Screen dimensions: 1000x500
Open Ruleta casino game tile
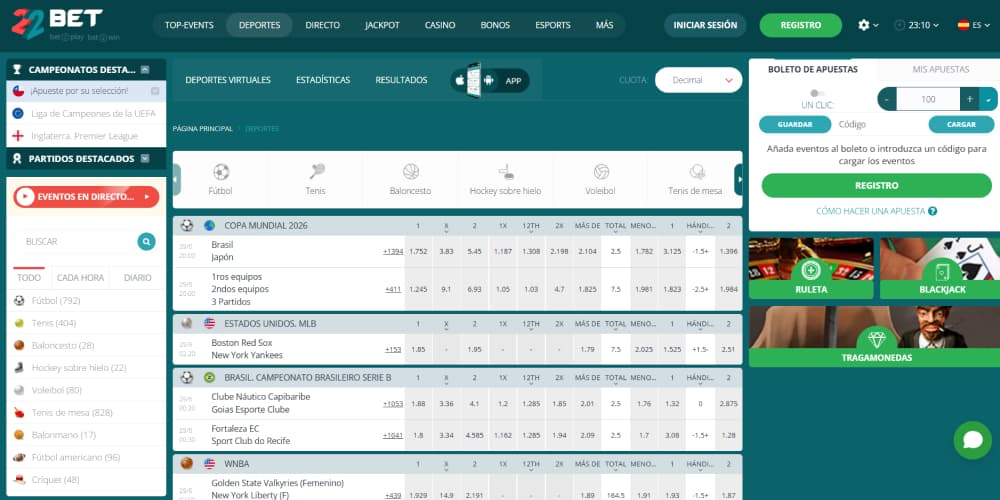[x=811, y=268]
